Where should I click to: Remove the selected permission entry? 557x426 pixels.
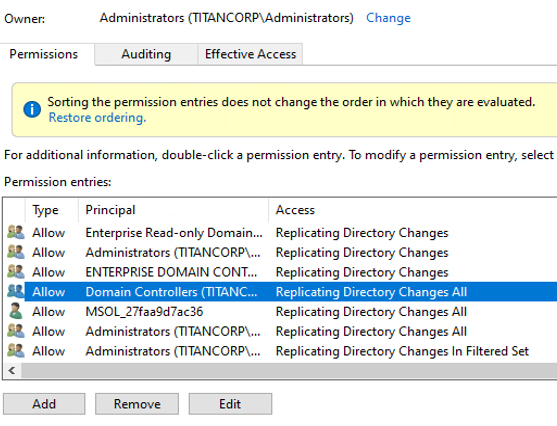[137, 404]
